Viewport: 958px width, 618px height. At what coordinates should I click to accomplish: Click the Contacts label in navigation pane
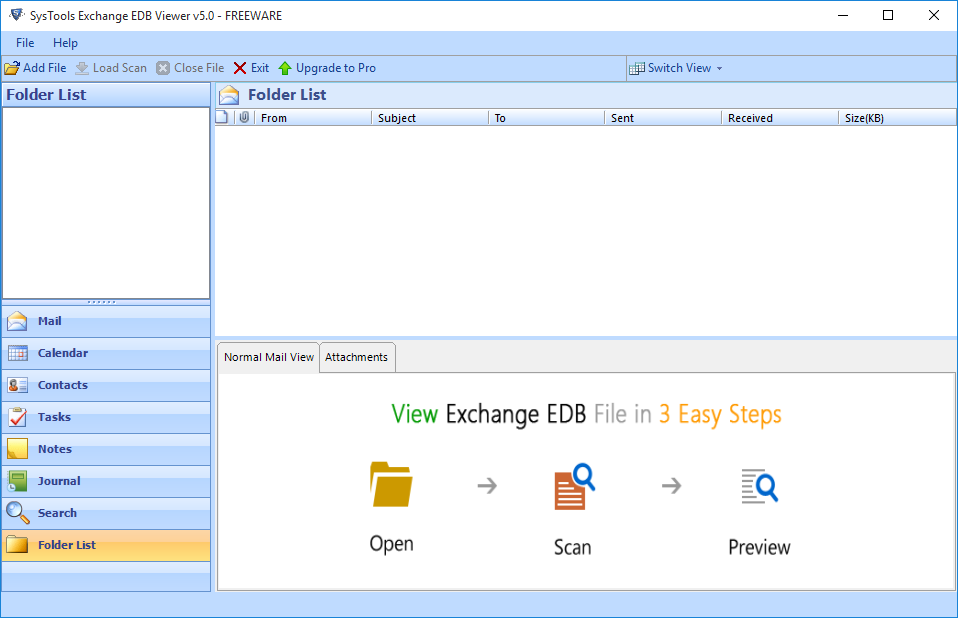click(x=63, y=385)
